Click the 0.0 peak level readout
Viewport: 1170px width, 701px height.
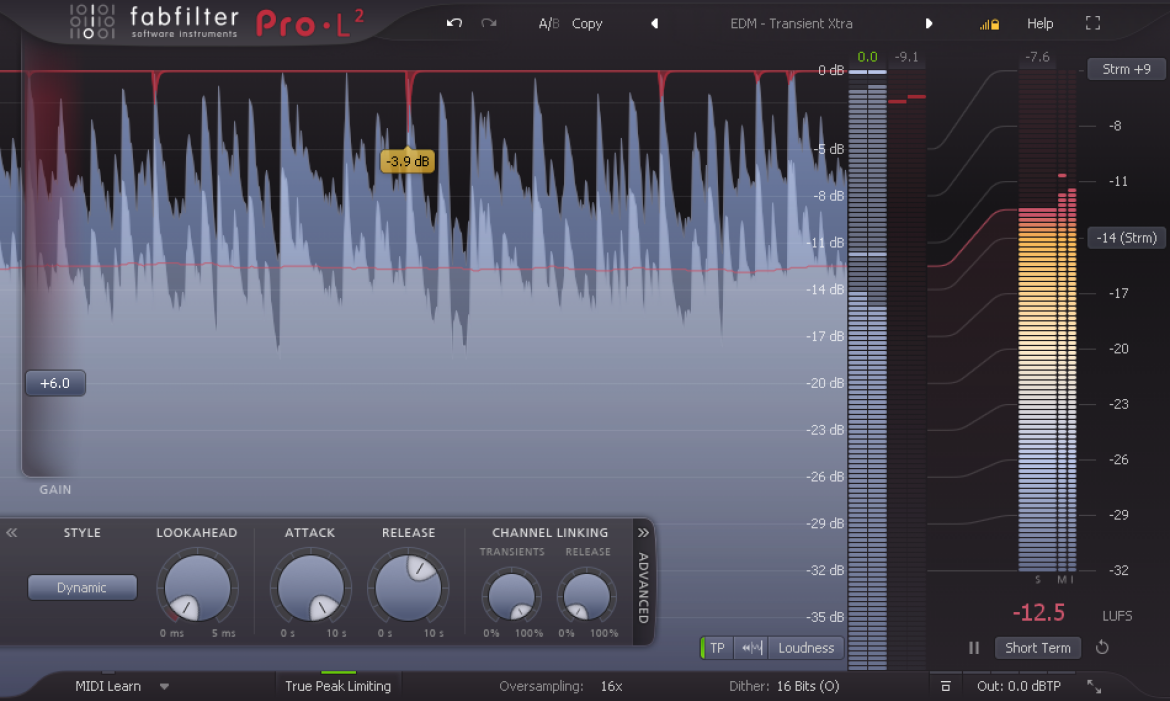[x=867, y=57]
